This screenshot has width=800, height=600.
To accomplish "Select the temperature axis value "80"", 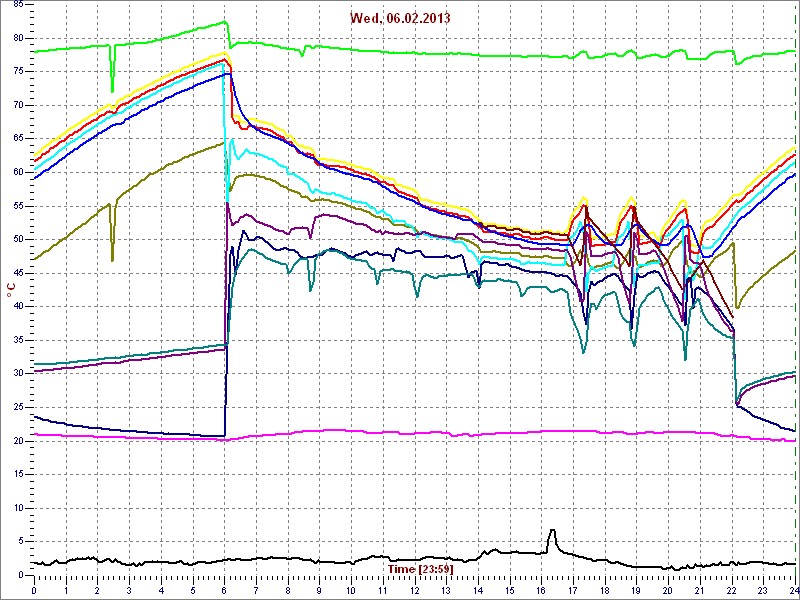I will 17,38.
